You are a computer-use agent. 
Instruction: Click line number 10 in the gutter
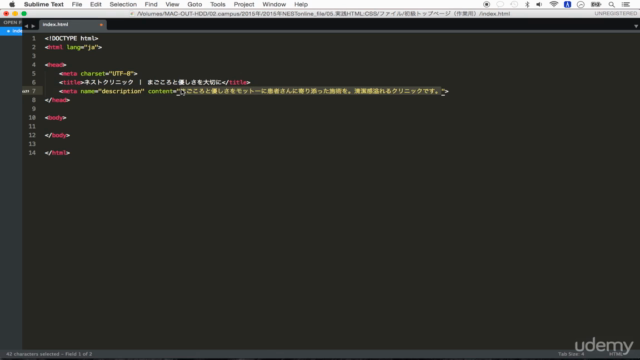(x=32, y=118)
